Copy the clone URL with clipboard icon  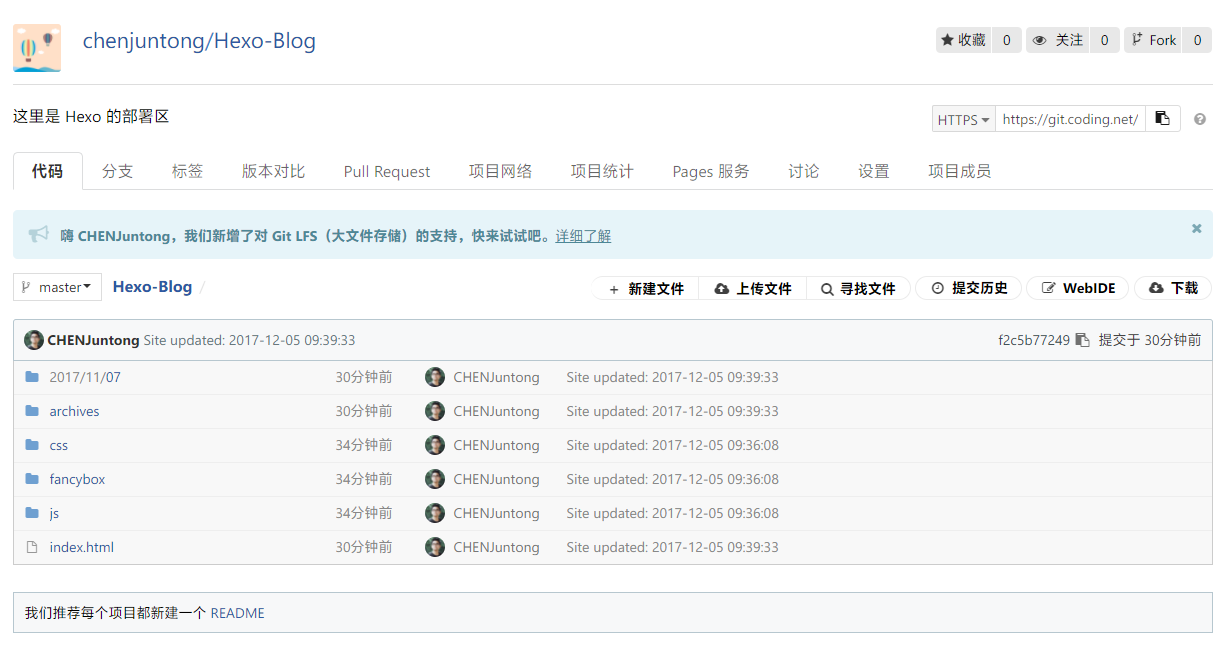tap(1162, 119)
